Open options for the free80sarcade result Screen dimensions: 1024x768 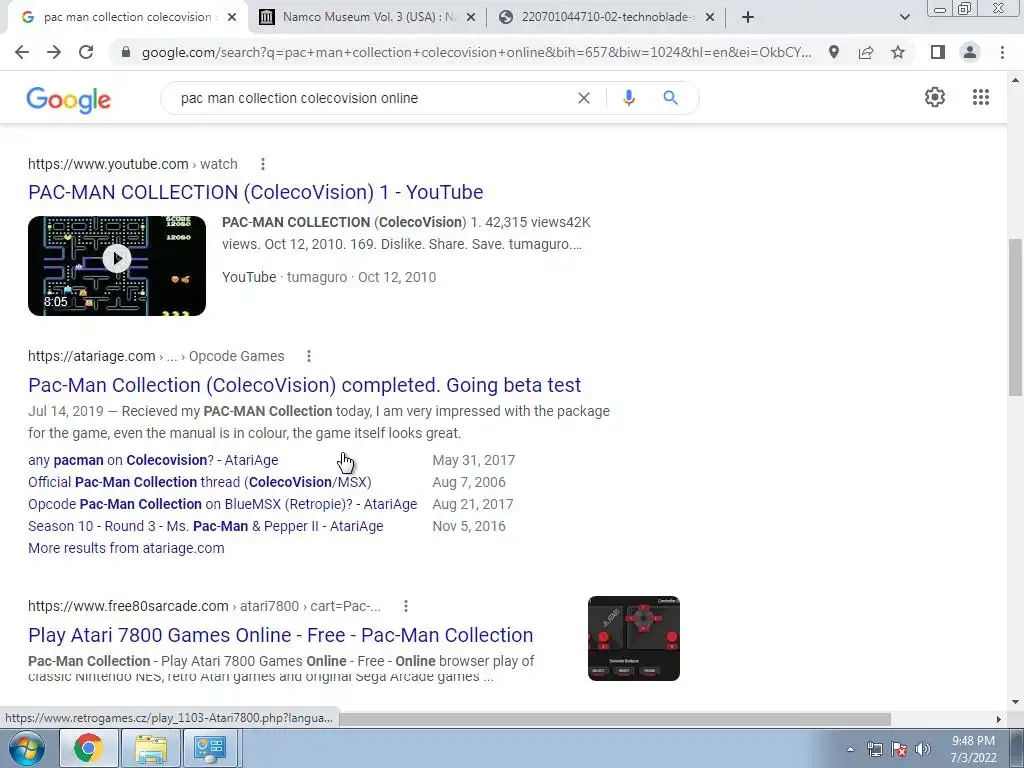tap(406, 606)
